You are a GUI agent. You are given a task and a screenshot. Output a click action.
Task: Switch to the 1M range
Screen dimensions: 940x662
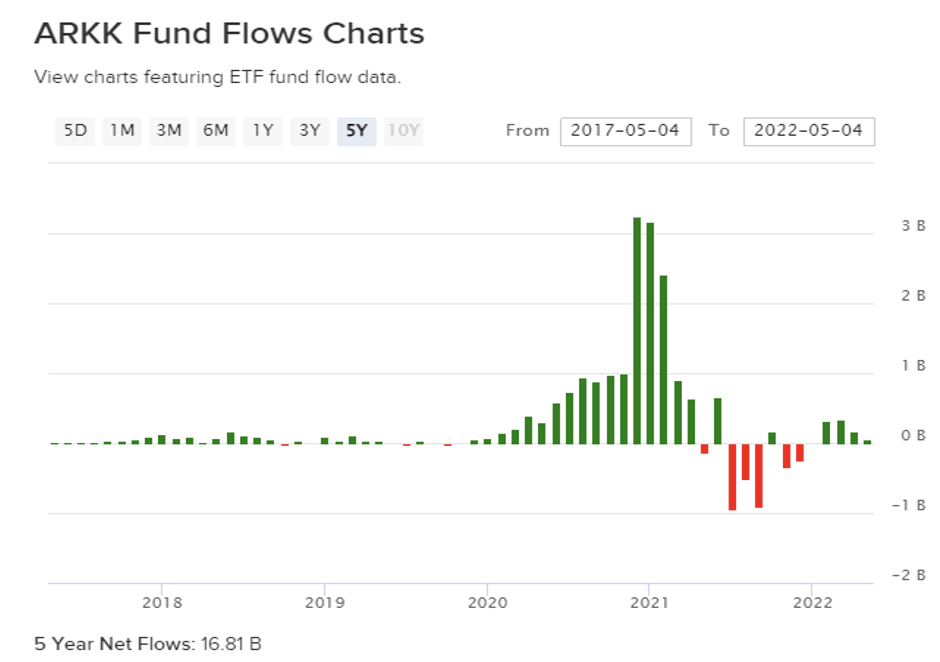point(122,130)
